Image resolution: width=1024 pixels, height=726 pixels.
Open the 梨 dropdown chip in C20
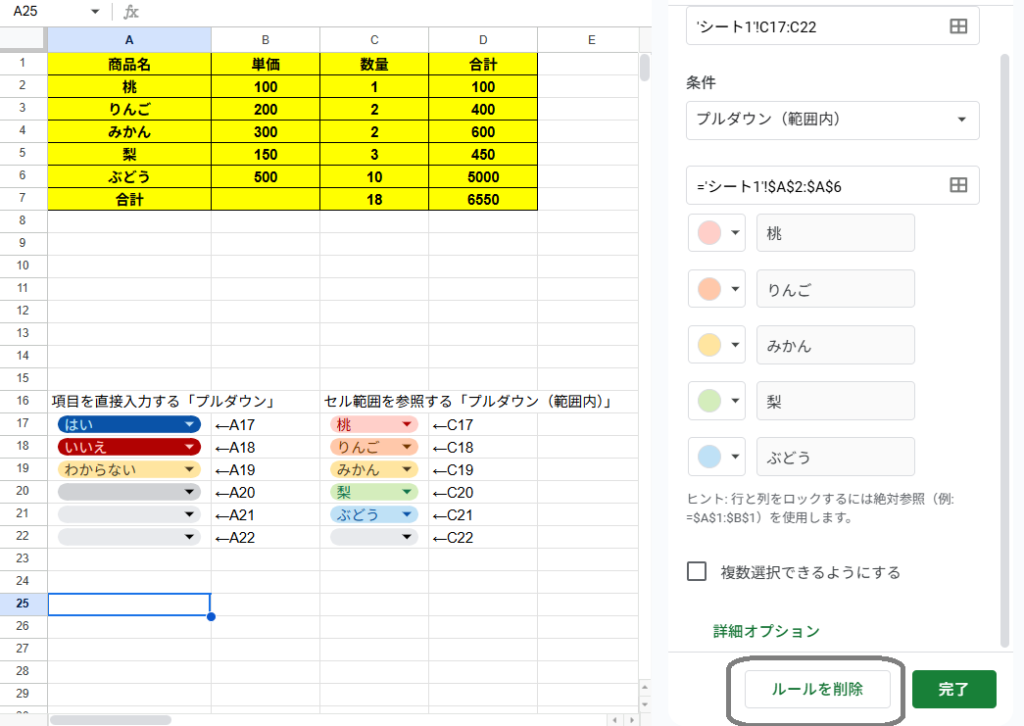[374, 492]
